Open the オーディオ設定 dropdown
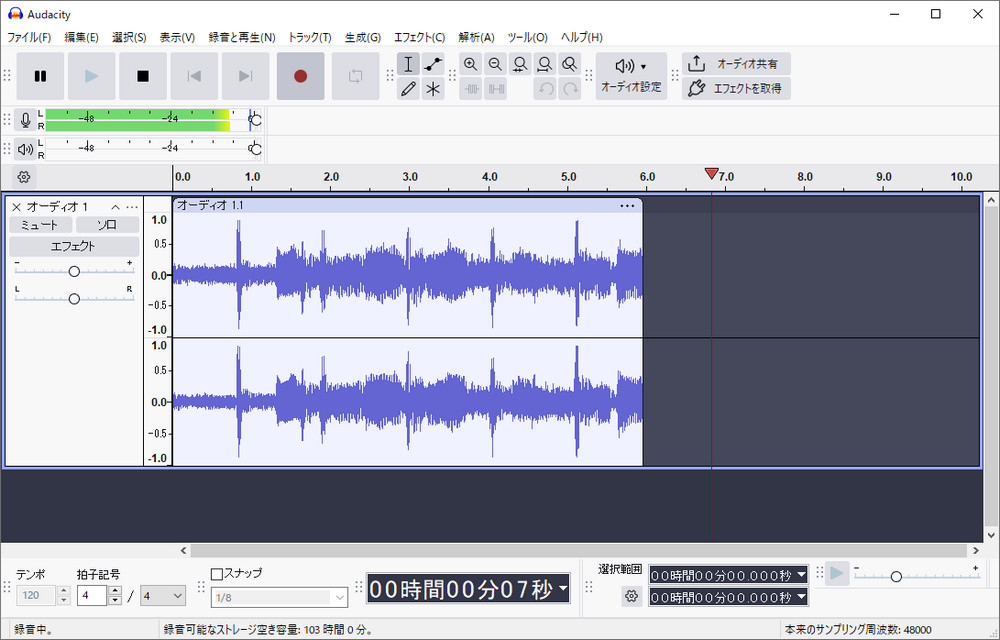The height and width of the screenshot is (640, 1000). 631,76
